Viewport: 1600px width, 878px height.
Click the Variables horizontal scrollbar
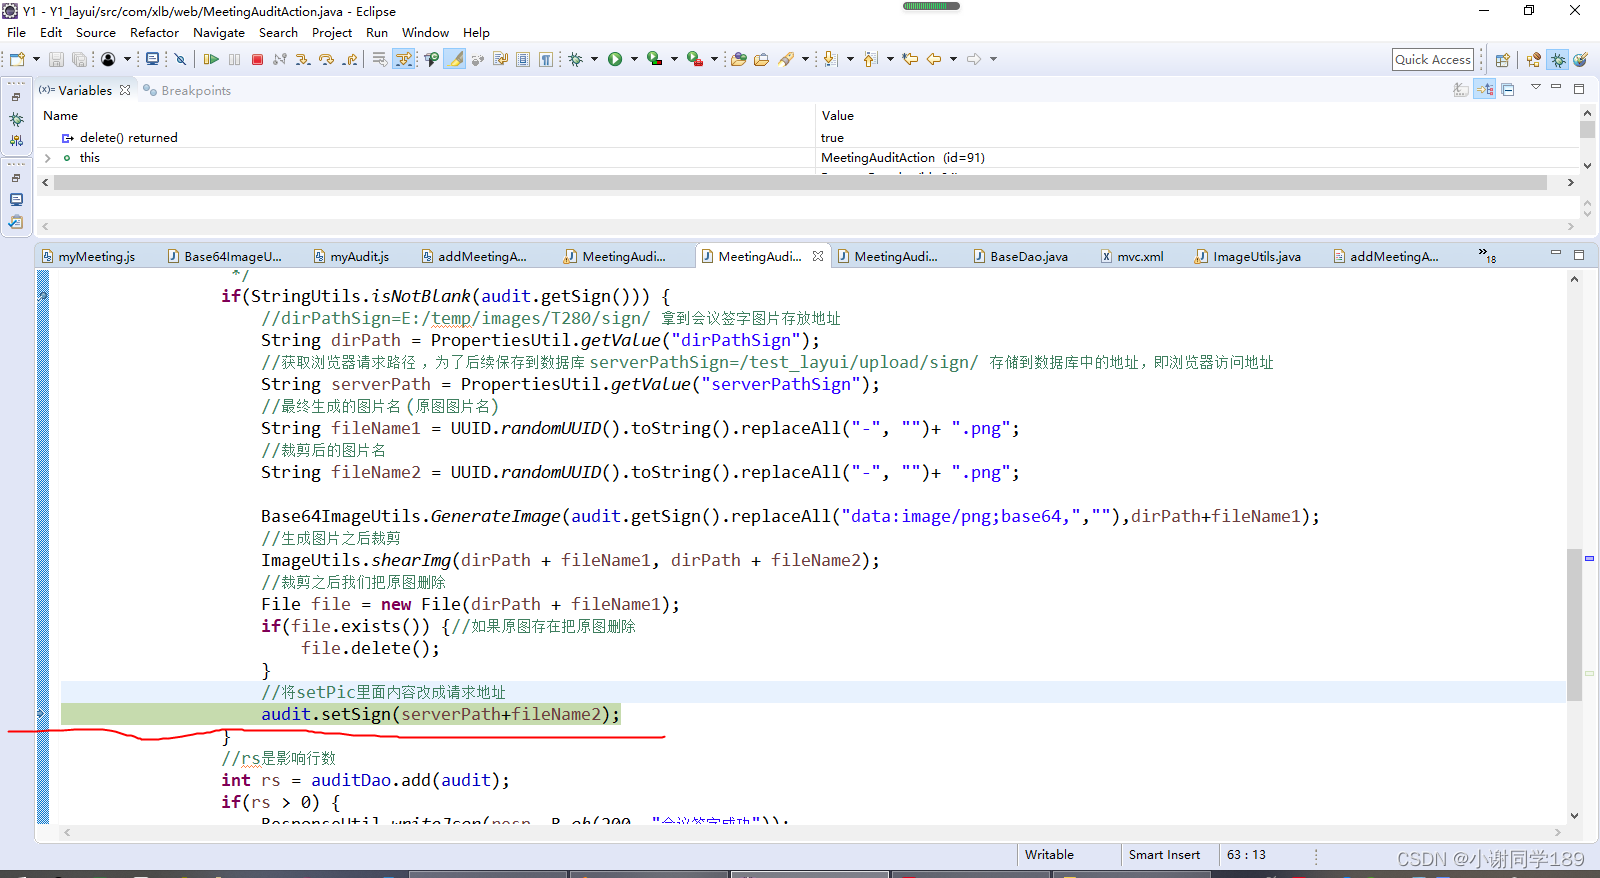pos(800,183)
